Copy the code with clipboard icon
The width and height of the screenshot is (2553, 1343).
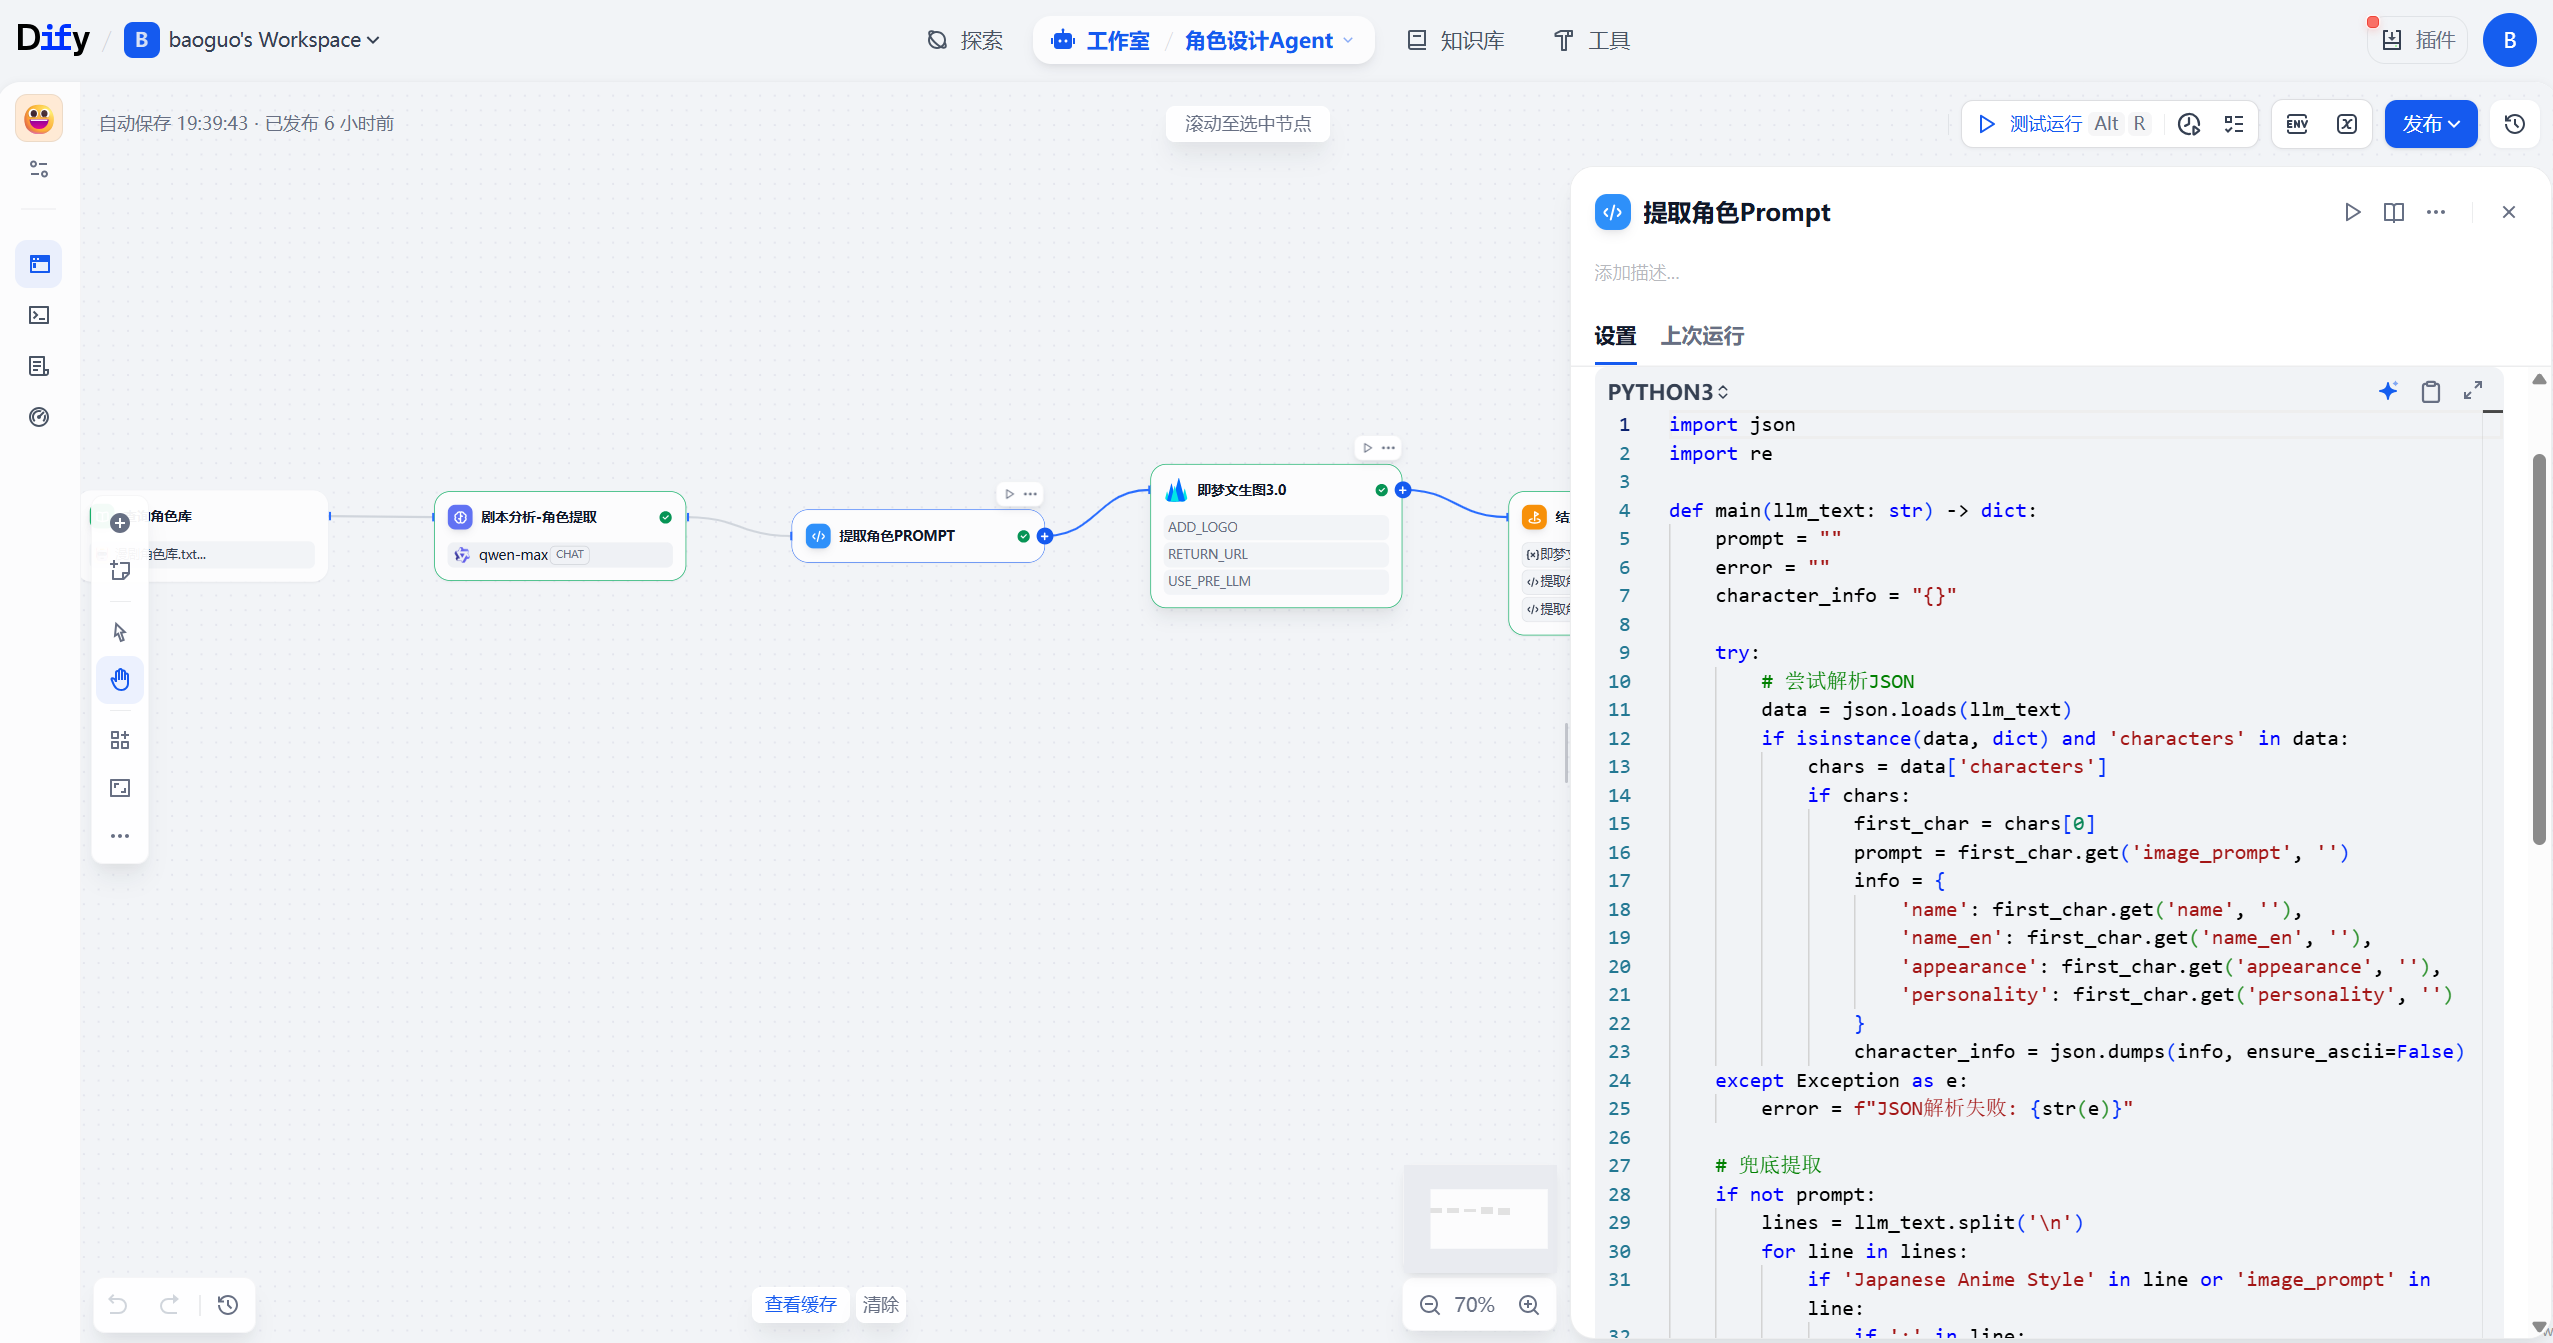coord(2431,391)
